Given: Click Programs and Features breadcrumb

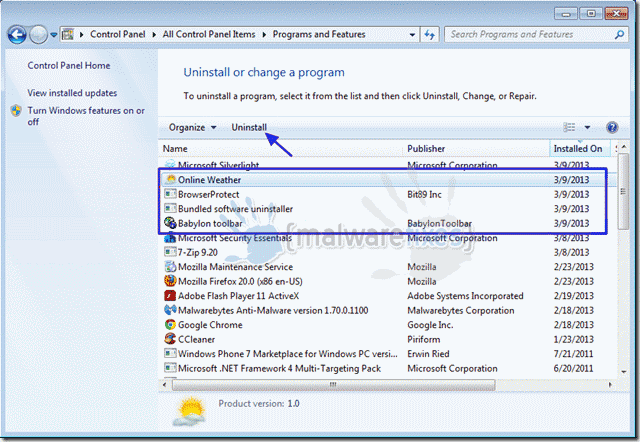Looking at the screenshot, I should (x=319, y=35).
